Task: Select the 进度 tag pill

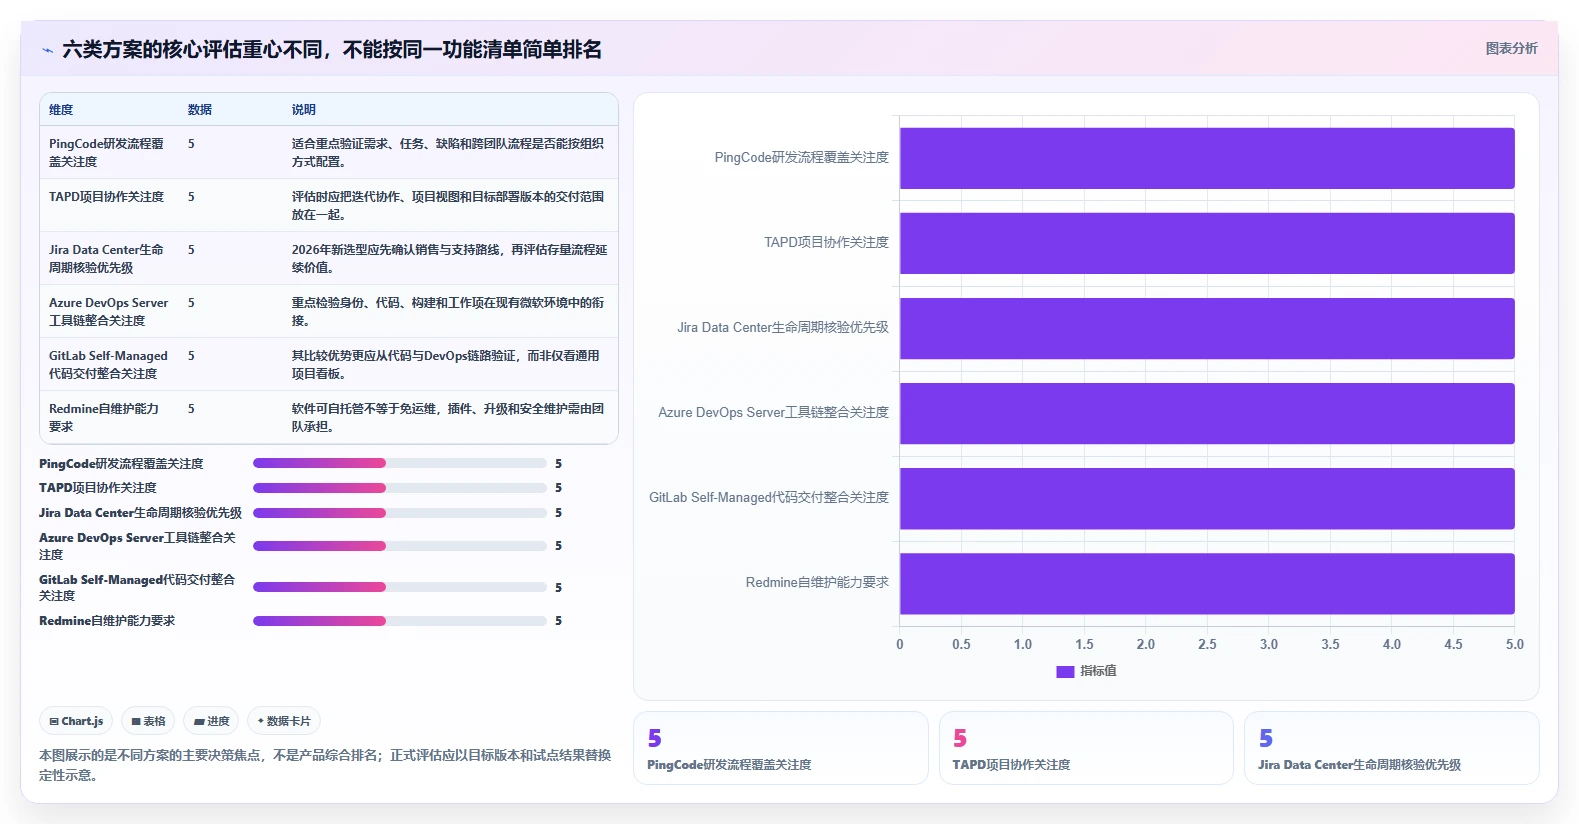Action: point(211,721)
